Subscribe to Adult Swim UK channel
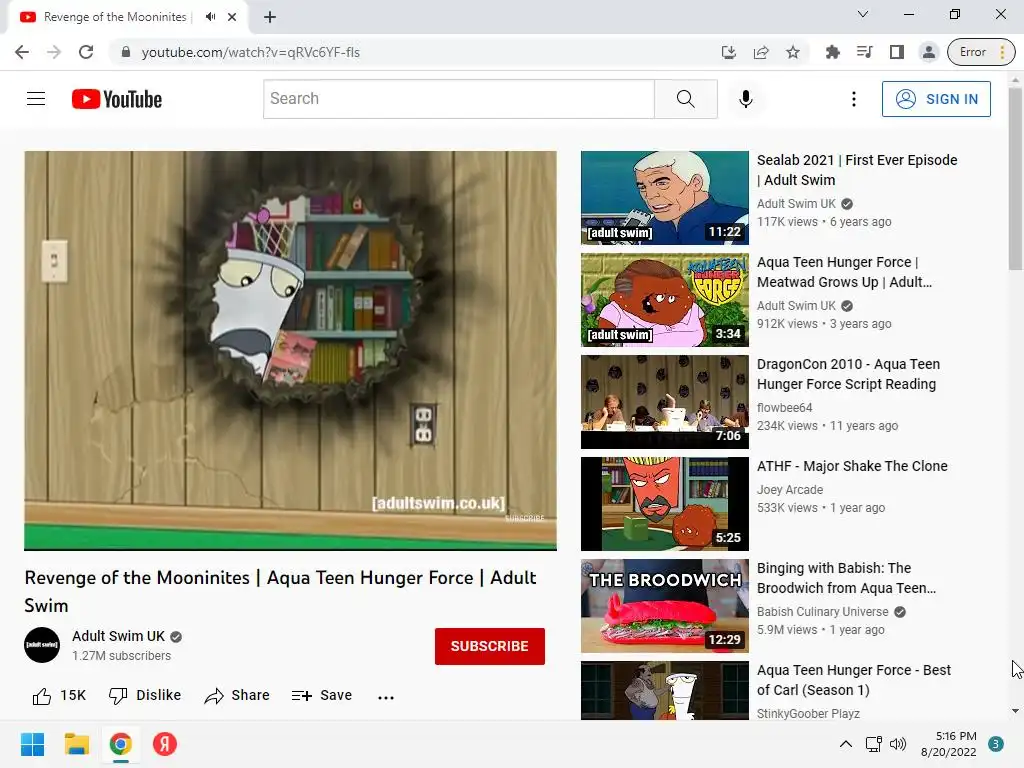1024x768 pixels. [490, 646]
